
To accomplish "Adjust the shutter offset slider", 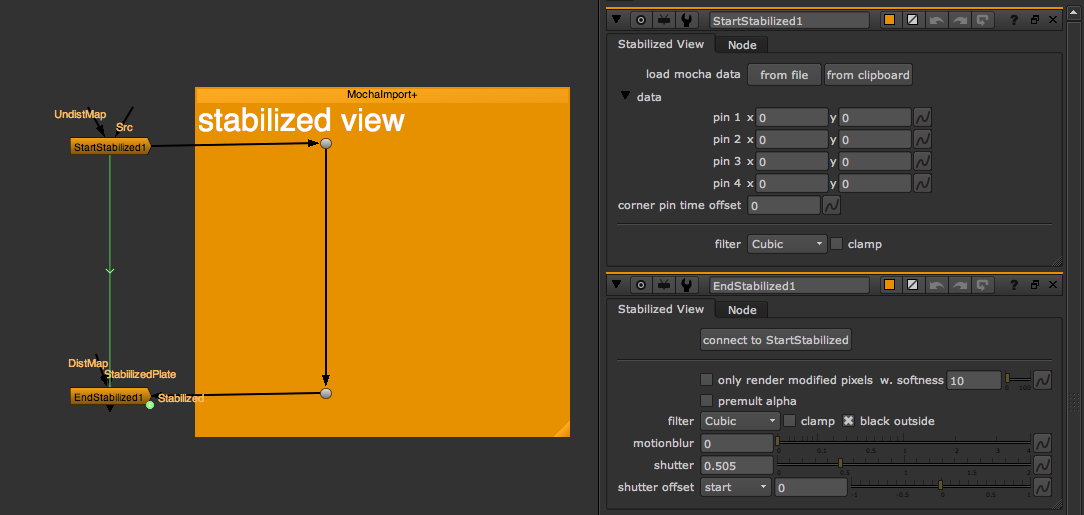I will (x=941, y=487).
